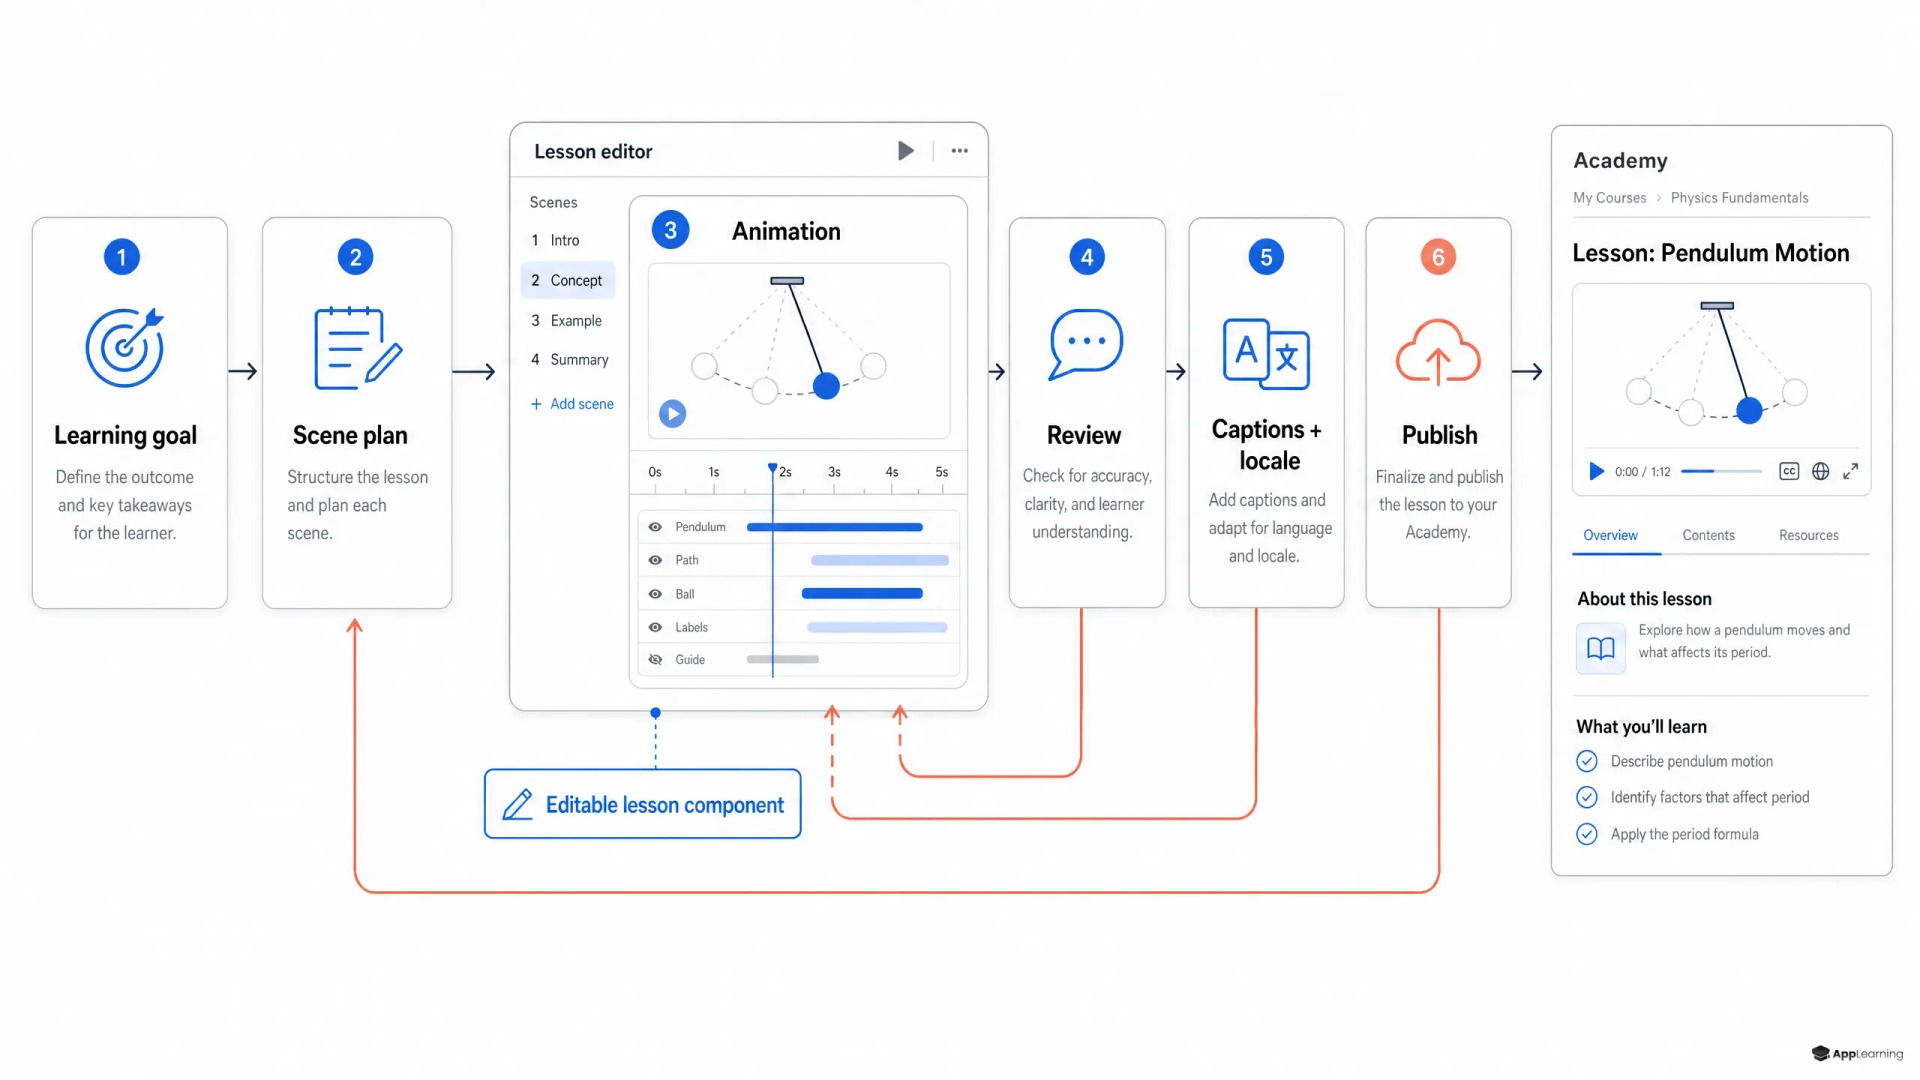Click the Editable lesson component button
Viewport: 1920px width, 1080px height.
pos(643,804)
